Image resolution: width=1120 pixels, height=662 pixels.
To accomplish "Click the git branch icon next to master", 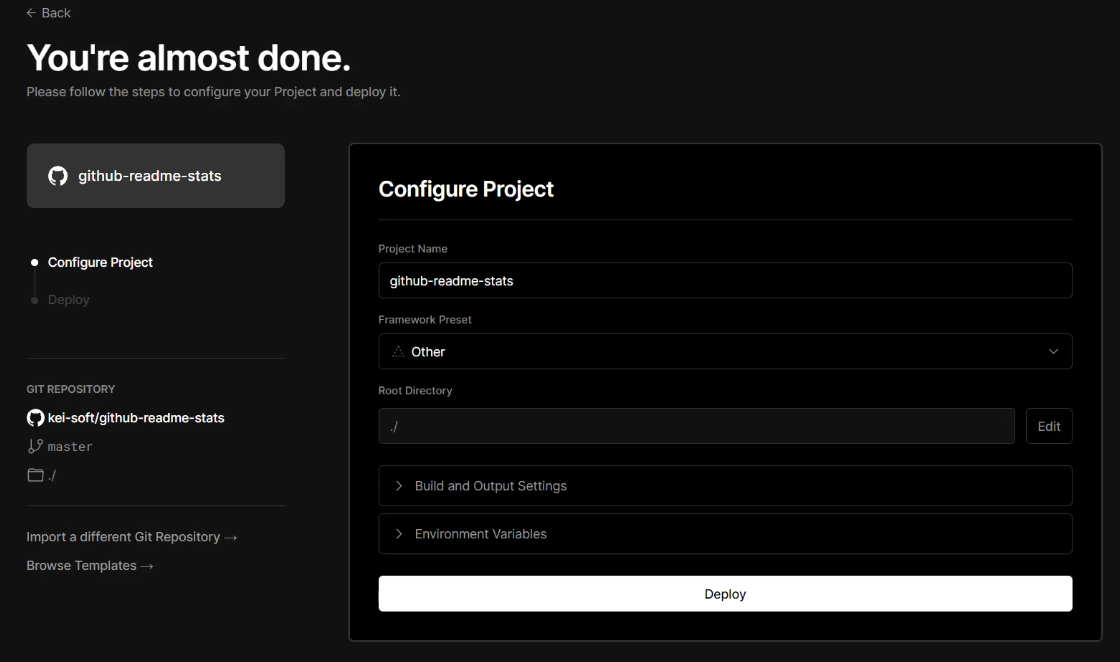I will (35, 446).
